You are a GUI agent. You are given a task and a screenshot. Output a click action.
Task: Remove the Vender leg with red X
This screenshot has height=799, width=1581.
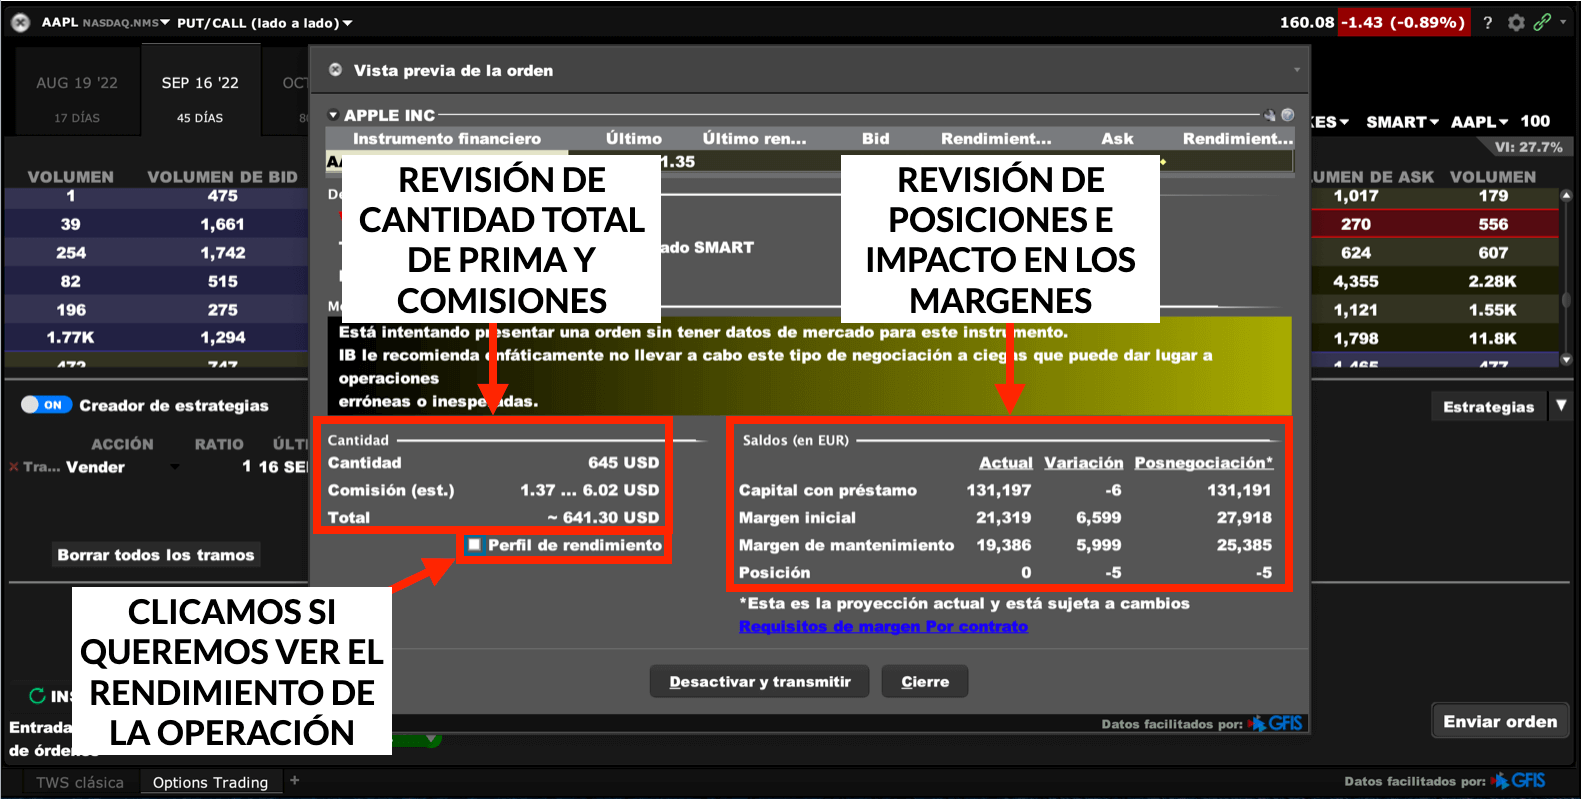coord(14,467)
